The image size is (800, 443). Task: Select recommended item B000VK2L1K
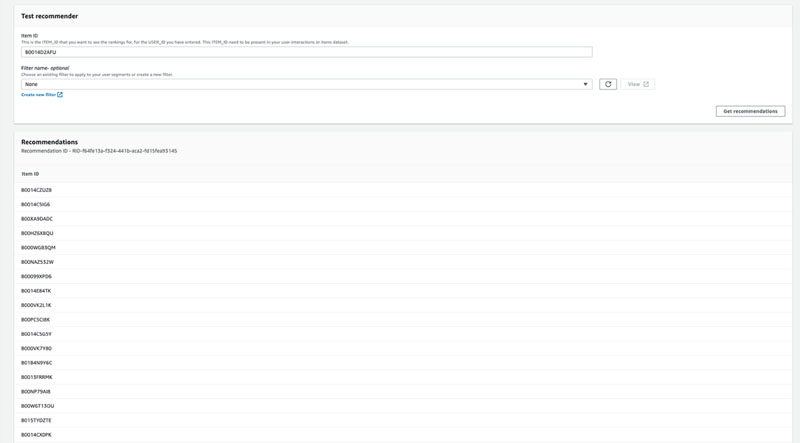[36, 305]
